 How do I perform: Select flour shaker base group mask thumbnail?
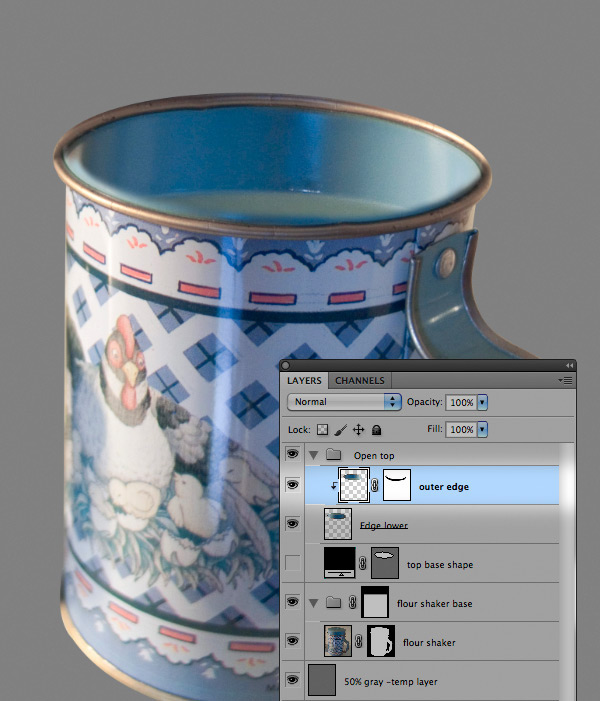coord(375,602)
